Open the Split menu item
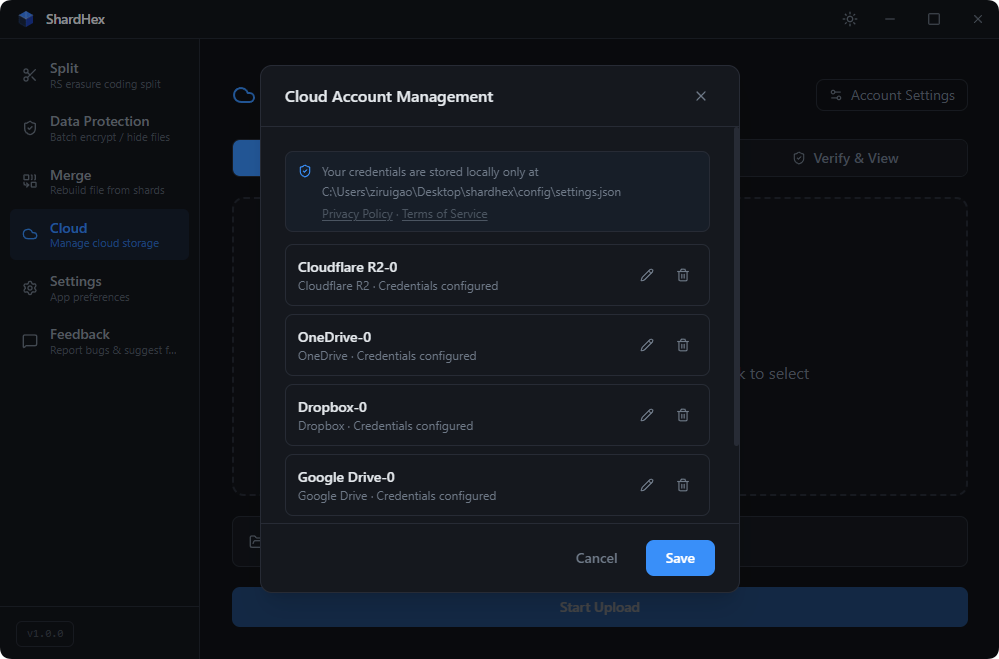 pos(99,75)
